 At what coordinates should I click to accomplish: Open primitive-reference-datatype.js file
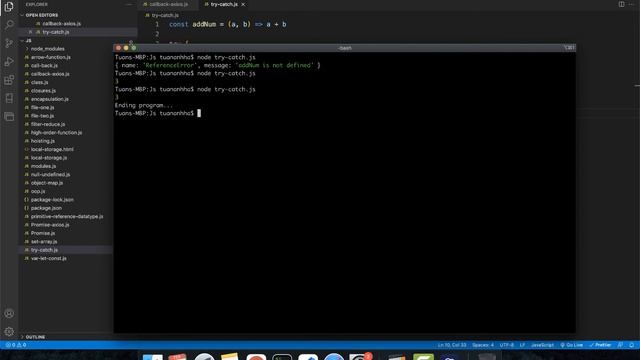(67, 216)
